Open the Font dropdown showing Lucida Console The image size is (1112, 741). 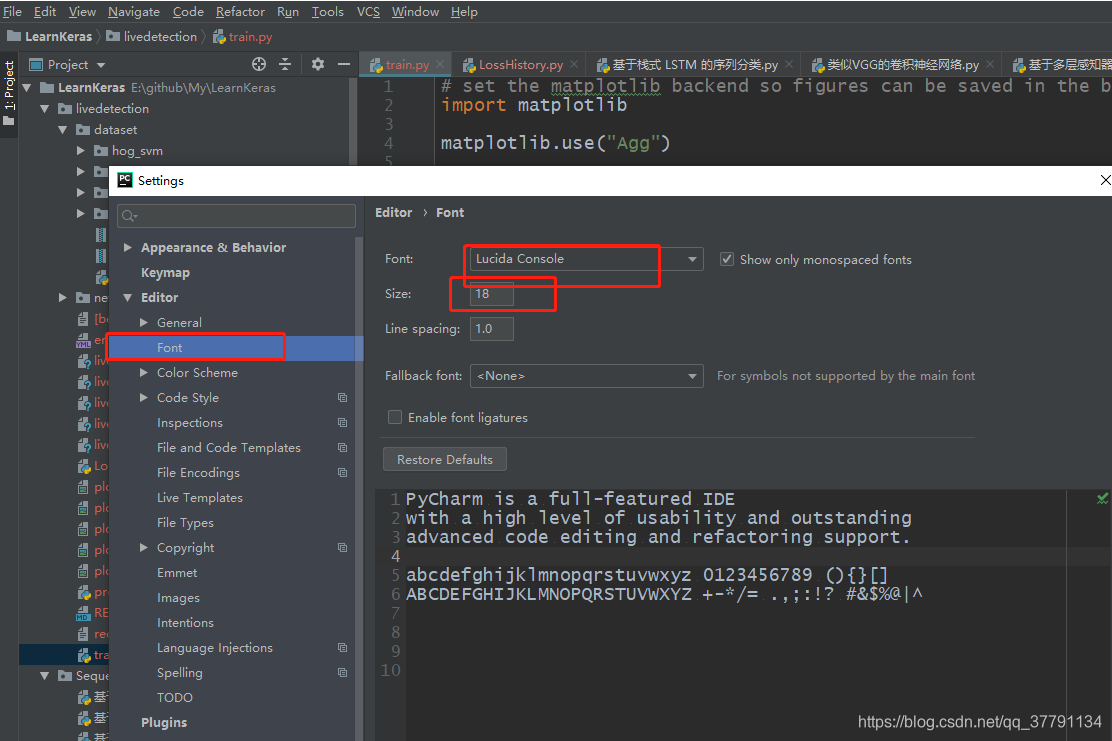pyautogui.click(x=586, y=259)
